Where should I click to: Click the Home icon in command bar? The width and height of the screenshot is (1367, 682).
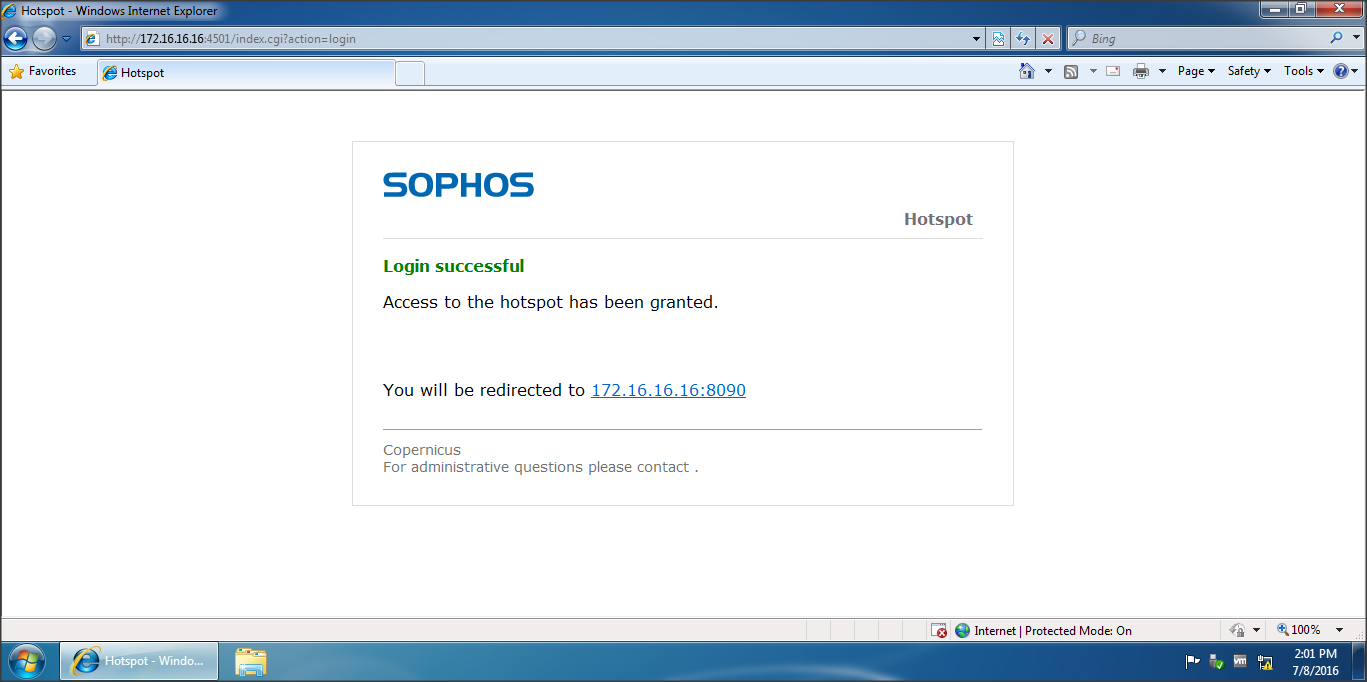click(x=1026, y=71)
